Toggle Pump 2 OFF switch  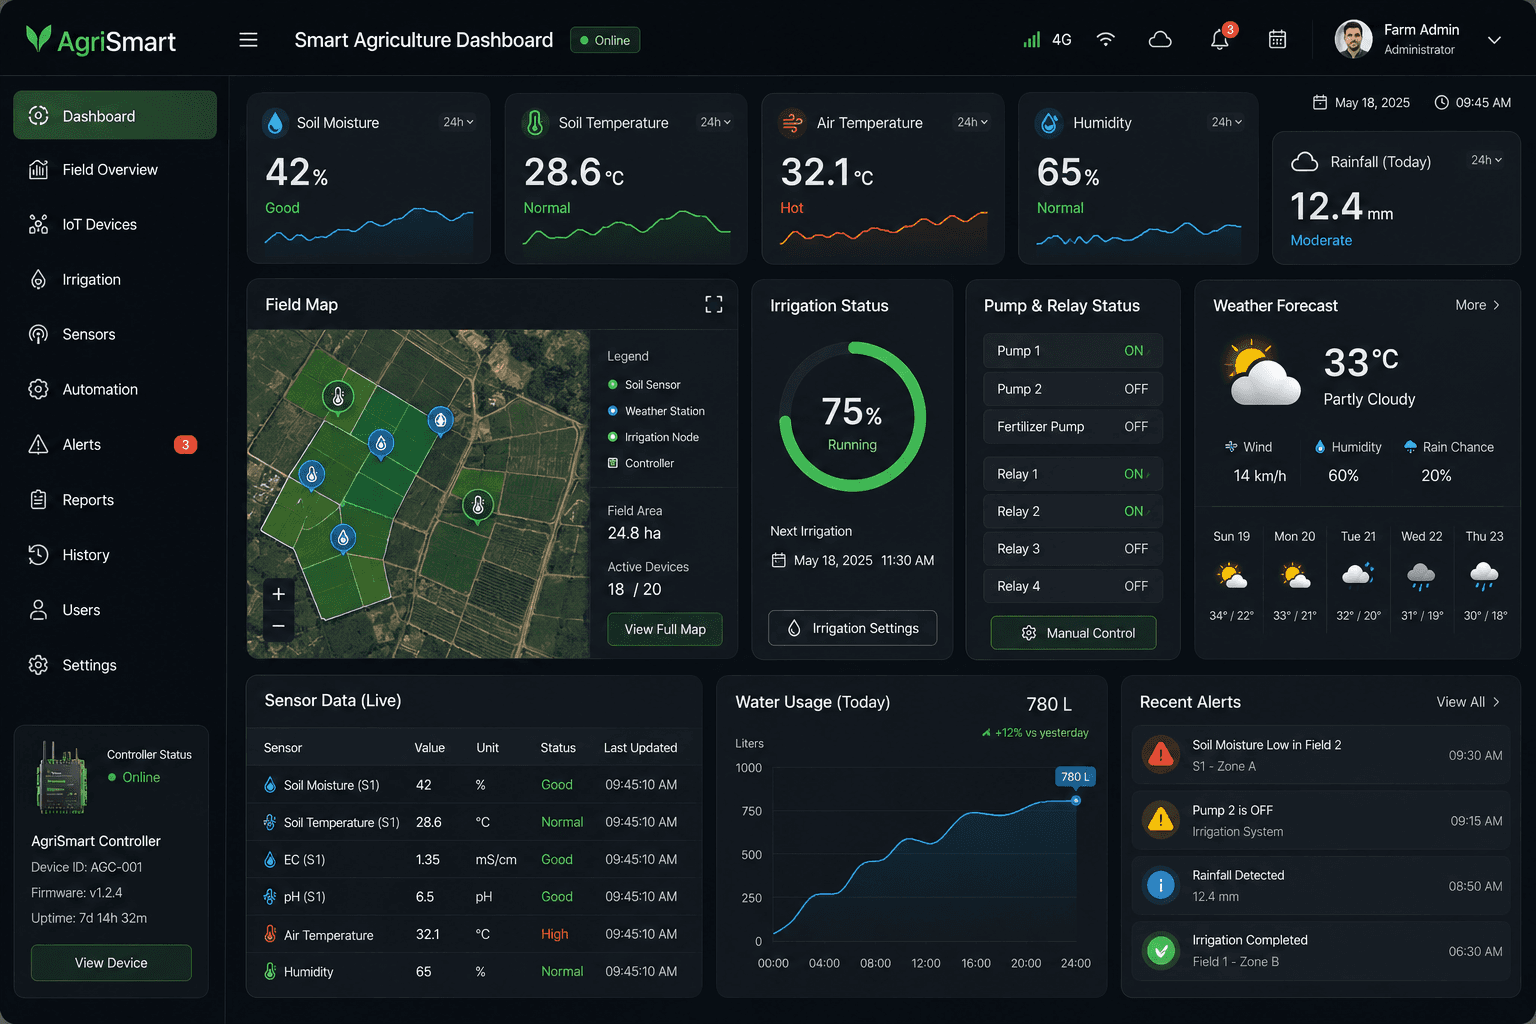pyautogui.click(x=1136, y=389)
